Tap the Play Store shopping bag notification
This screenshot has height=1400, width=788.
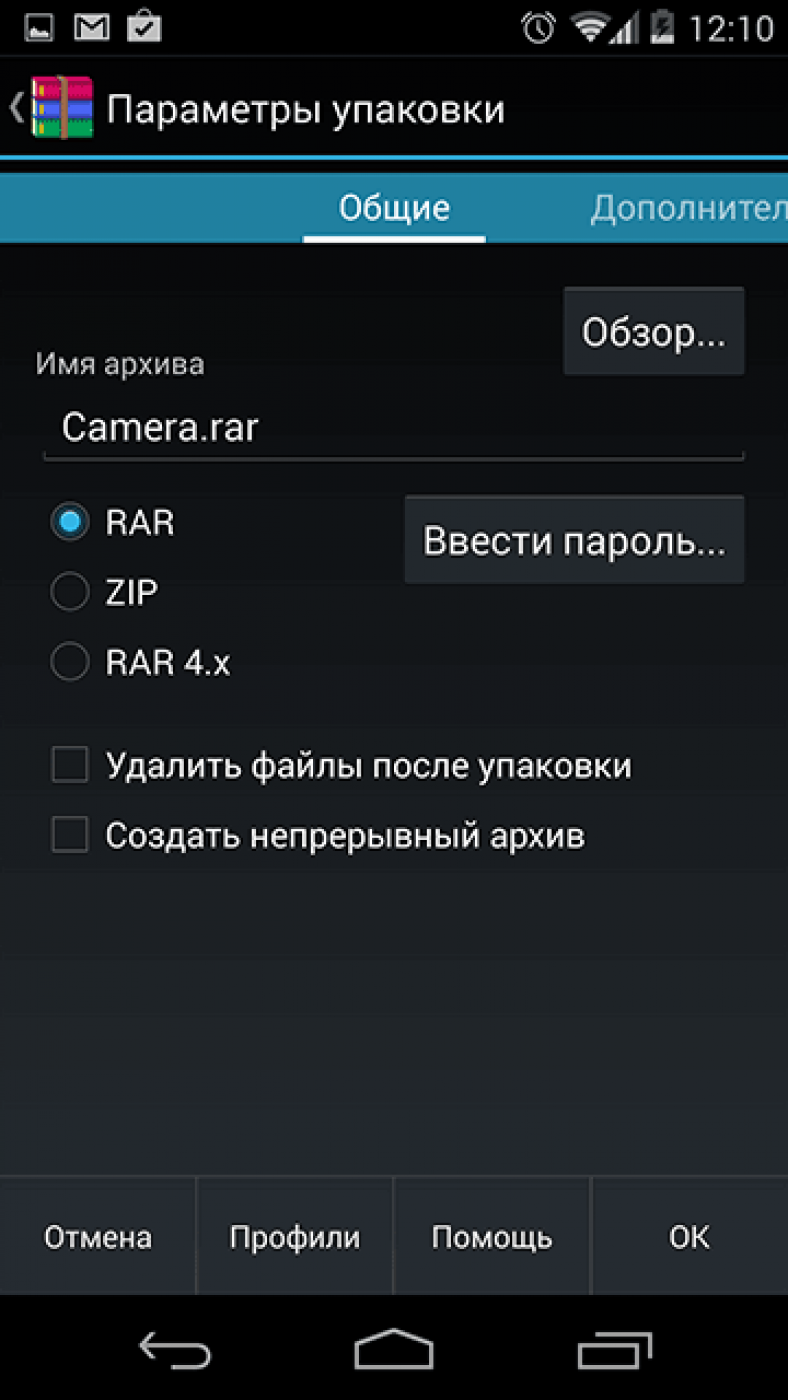coord(145,26)
